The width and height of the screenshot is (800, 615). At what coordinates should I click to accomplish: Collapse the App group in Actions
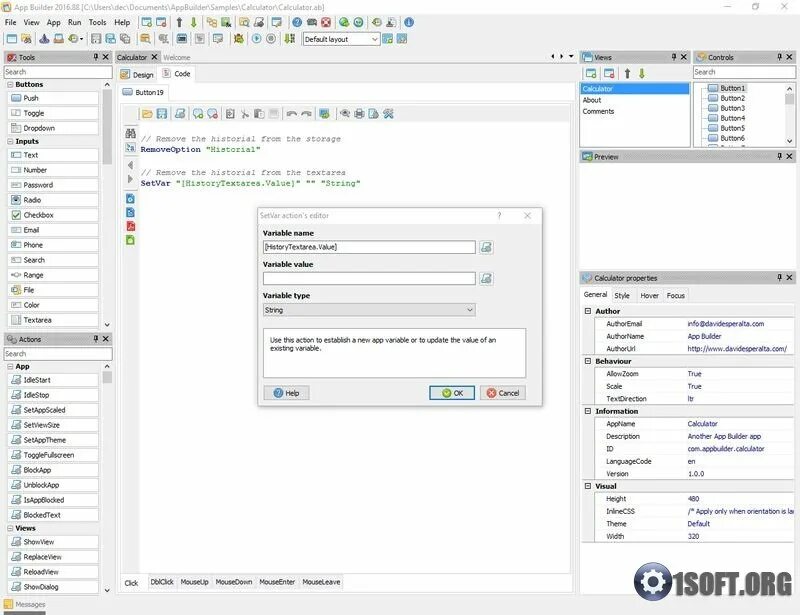(10, 366)
